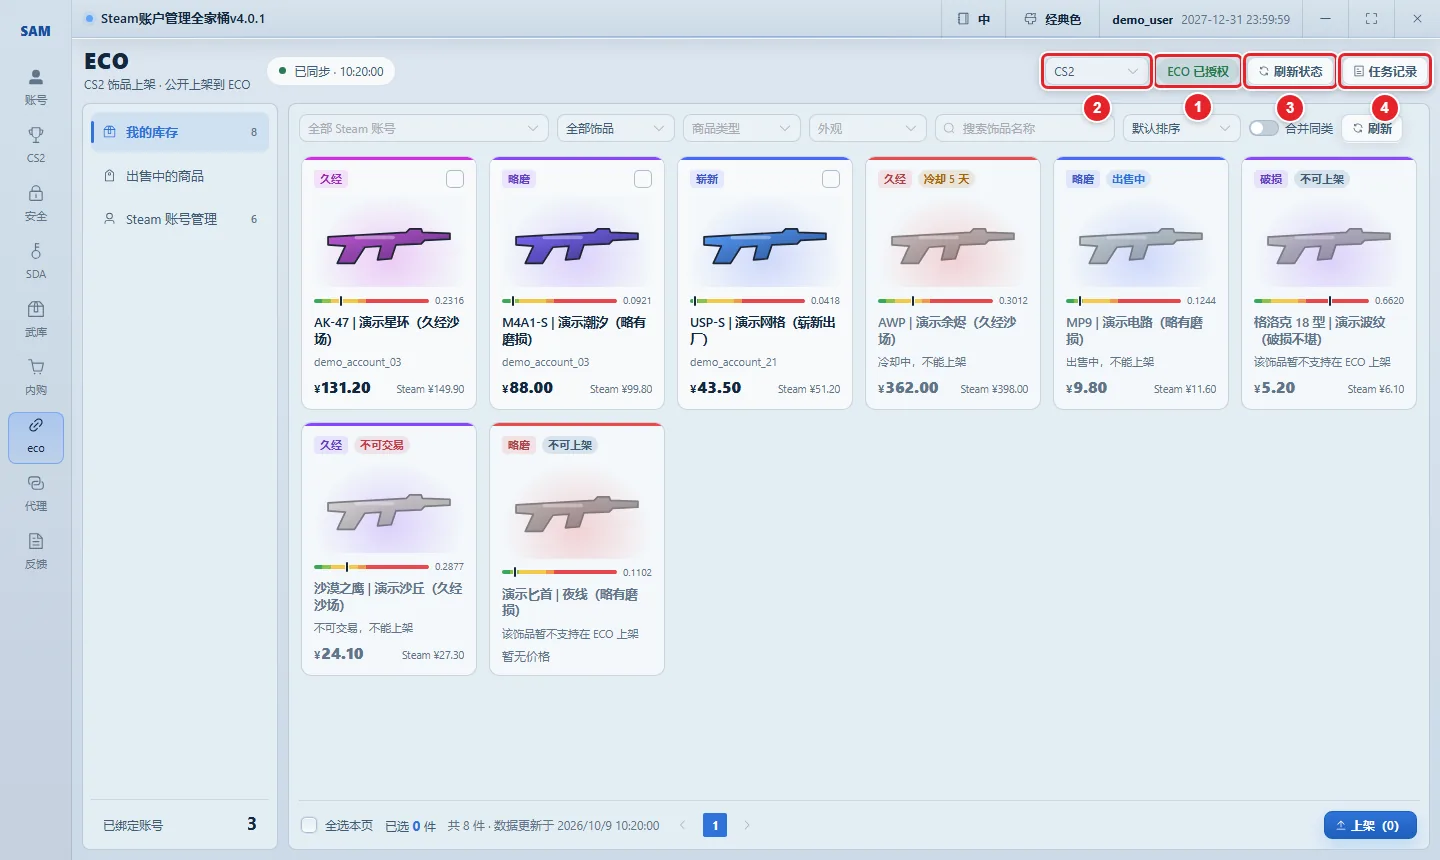1440x860 pixels.
Task: Go to the next page arrow
Action: pyautogui.click(x=747, y=825)
